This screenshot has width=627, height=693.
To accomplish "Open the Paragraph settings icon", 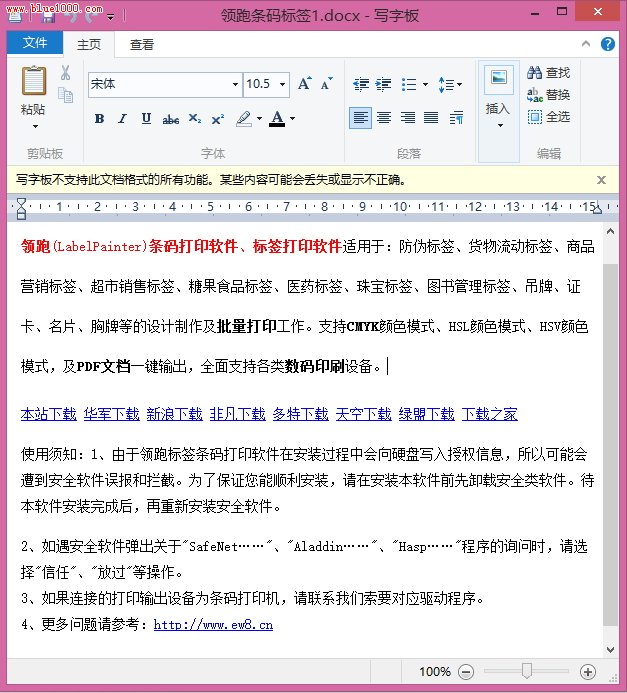I will click(456, 118).
